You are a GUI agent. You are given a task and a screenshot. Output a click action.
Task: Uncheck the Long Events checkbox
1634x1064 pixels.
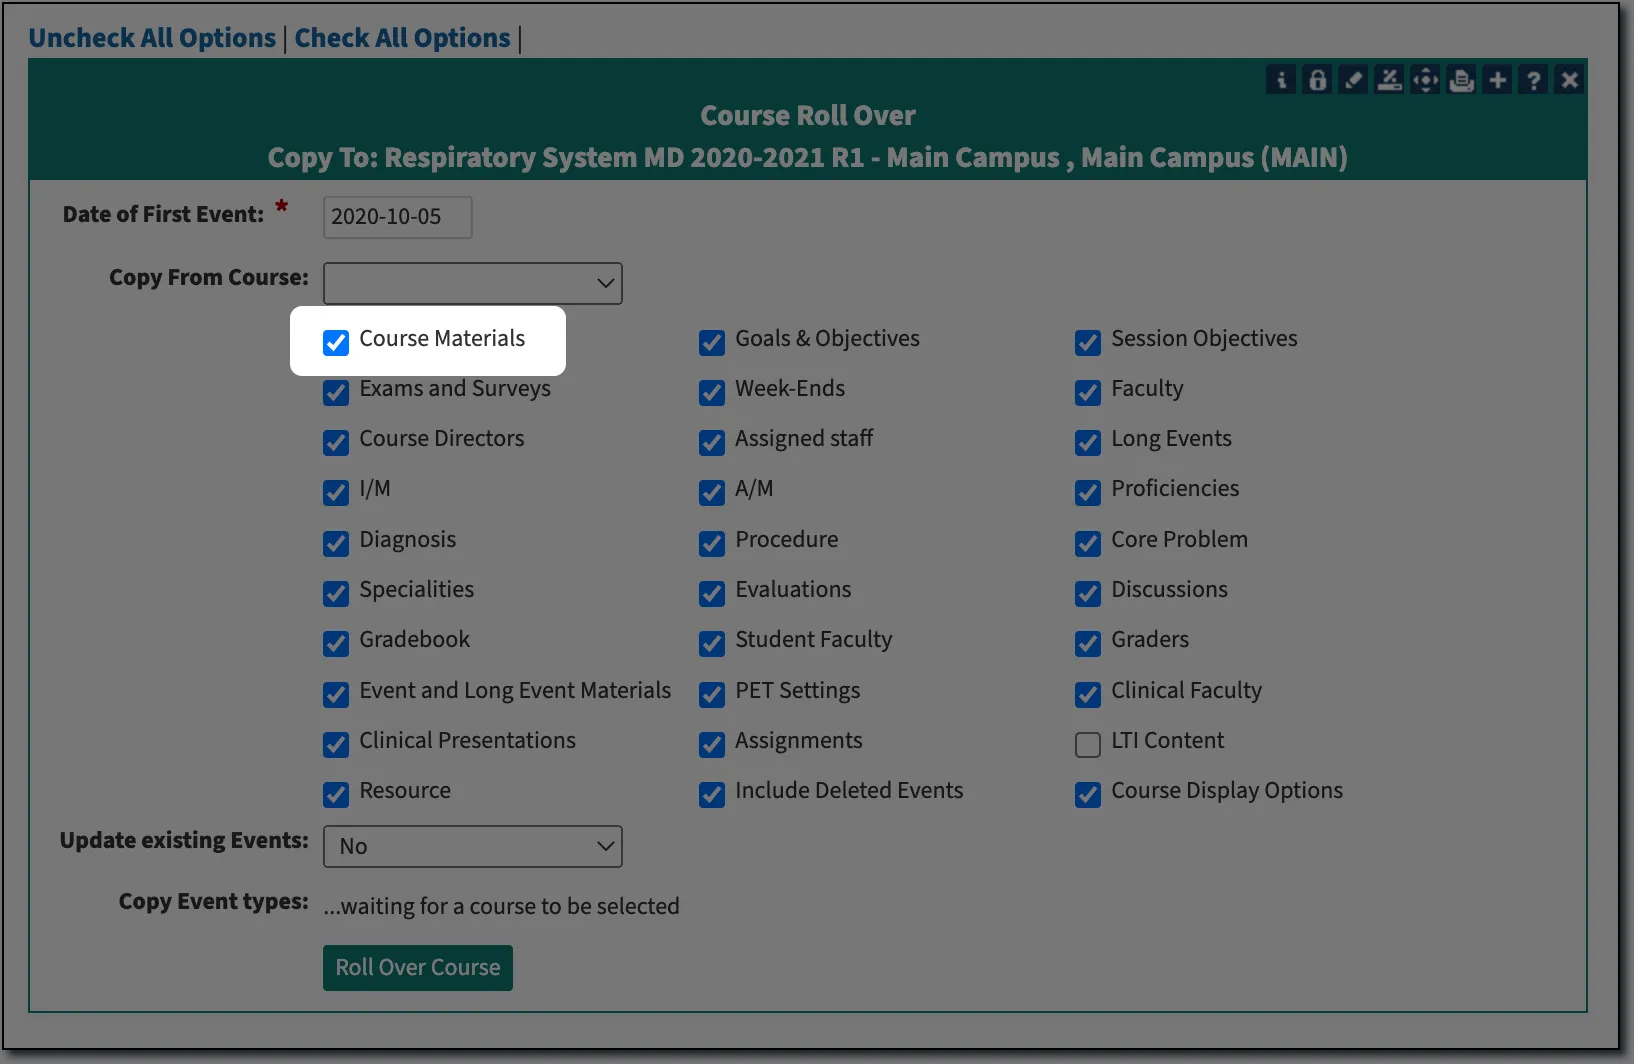1088,442
